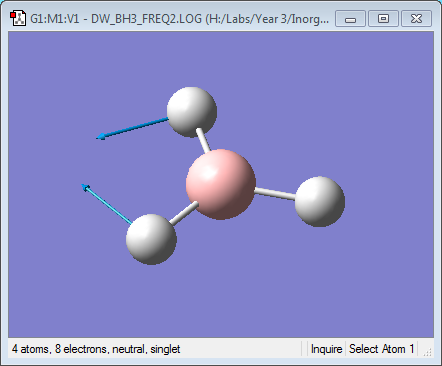The height and width of the screenshot is (366, 442).
Task: Minimize the DW_BH3_FREQ2.LOG window
Action: pyautogui.click(x=350, y=19)
